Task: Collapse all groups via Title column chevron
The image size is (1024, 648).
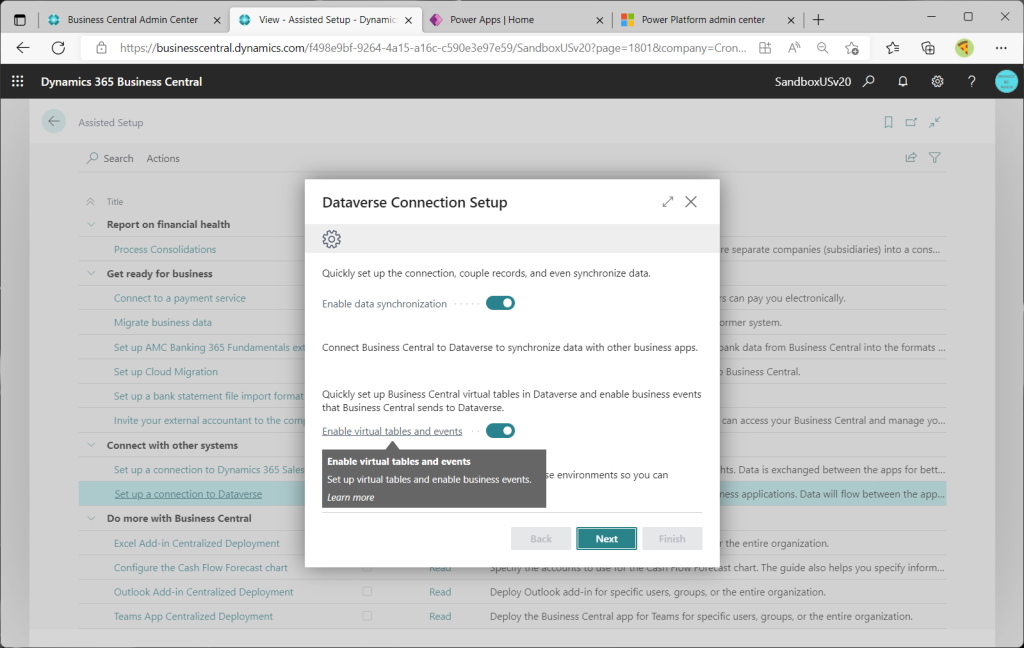Action: tap(91, 201)
